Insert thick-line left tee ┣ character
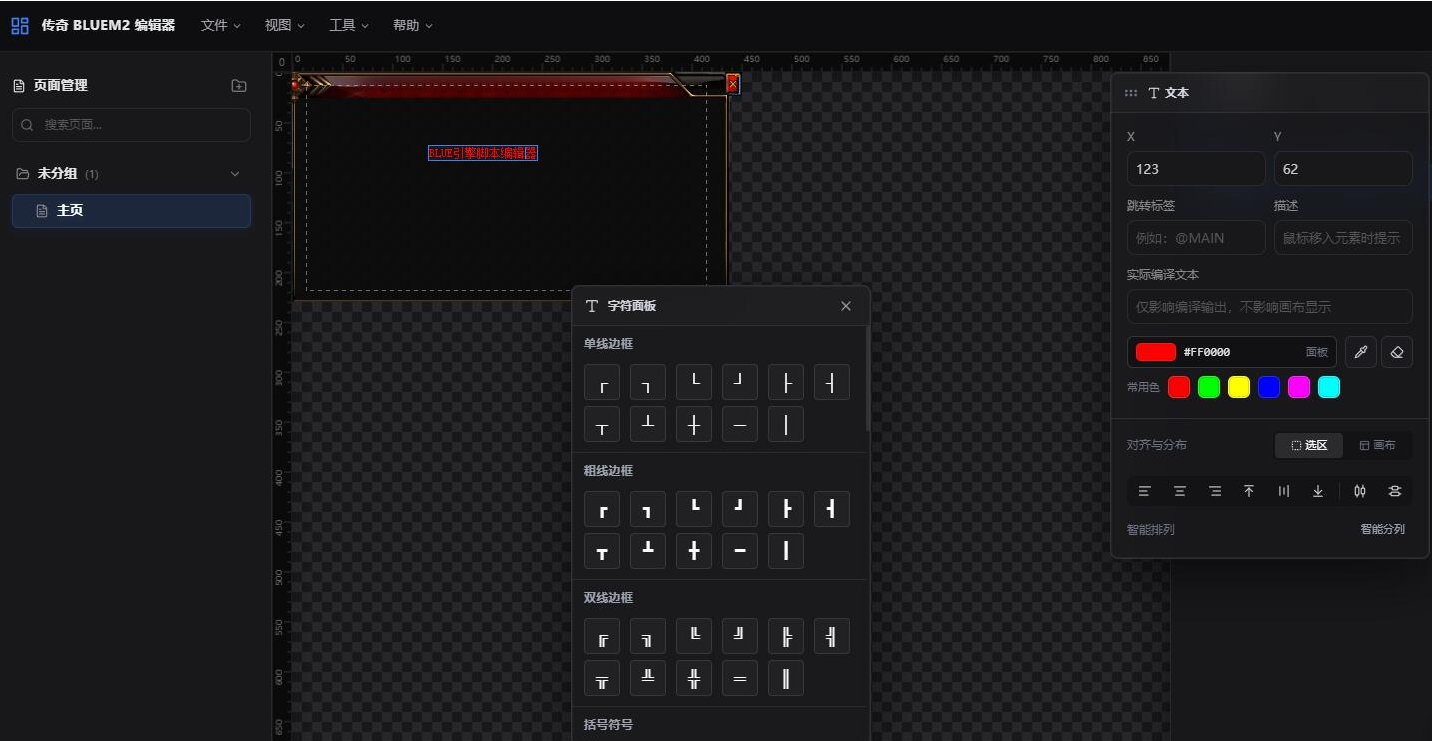The image size is (1432, 741). click(x=786, y=509)
